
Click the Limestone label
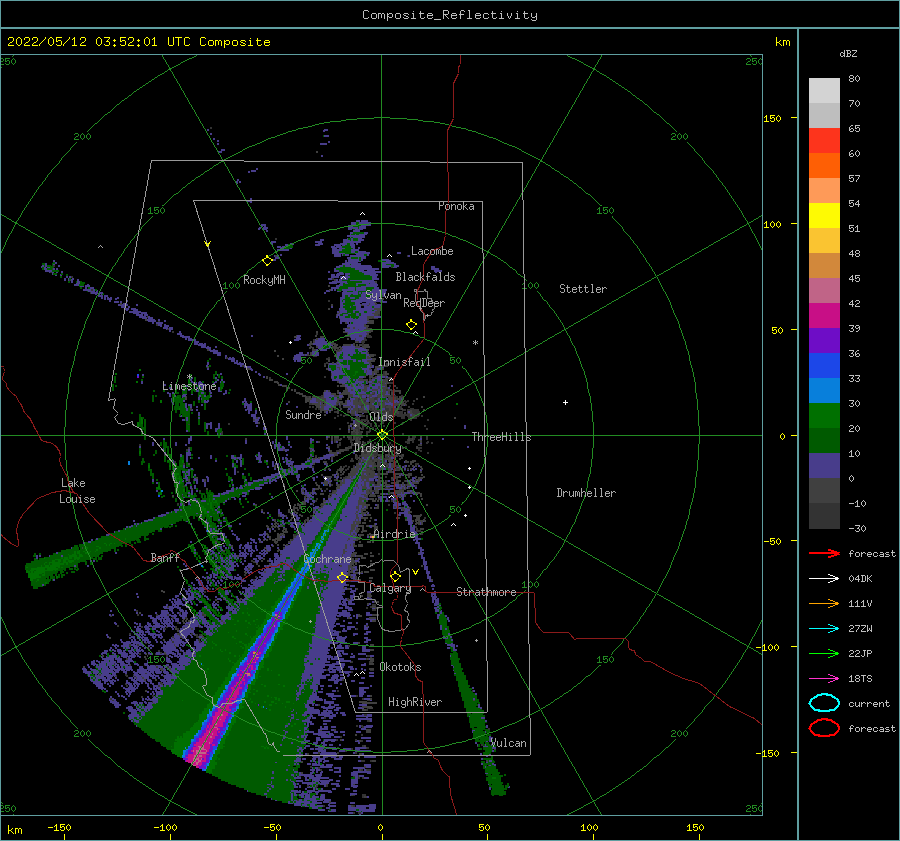[189, 386]
